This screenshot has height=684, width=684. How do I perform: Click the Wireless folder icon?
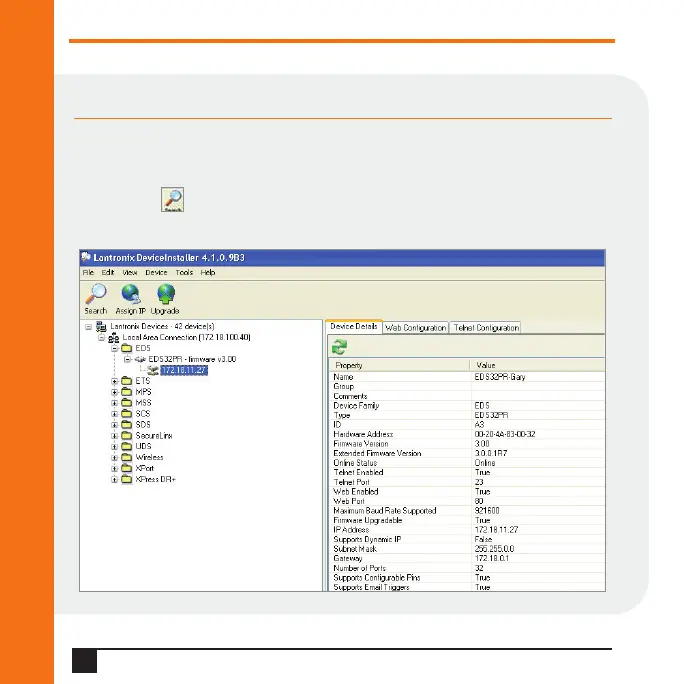127,457
